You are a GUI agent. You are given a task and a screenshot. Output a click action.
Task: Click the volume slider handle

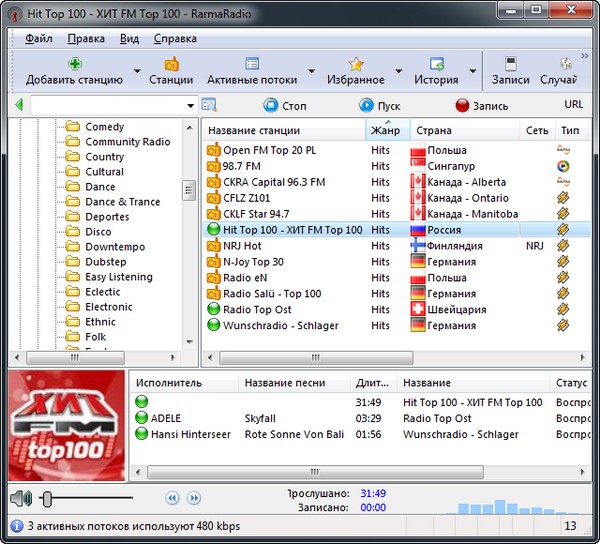47,497
